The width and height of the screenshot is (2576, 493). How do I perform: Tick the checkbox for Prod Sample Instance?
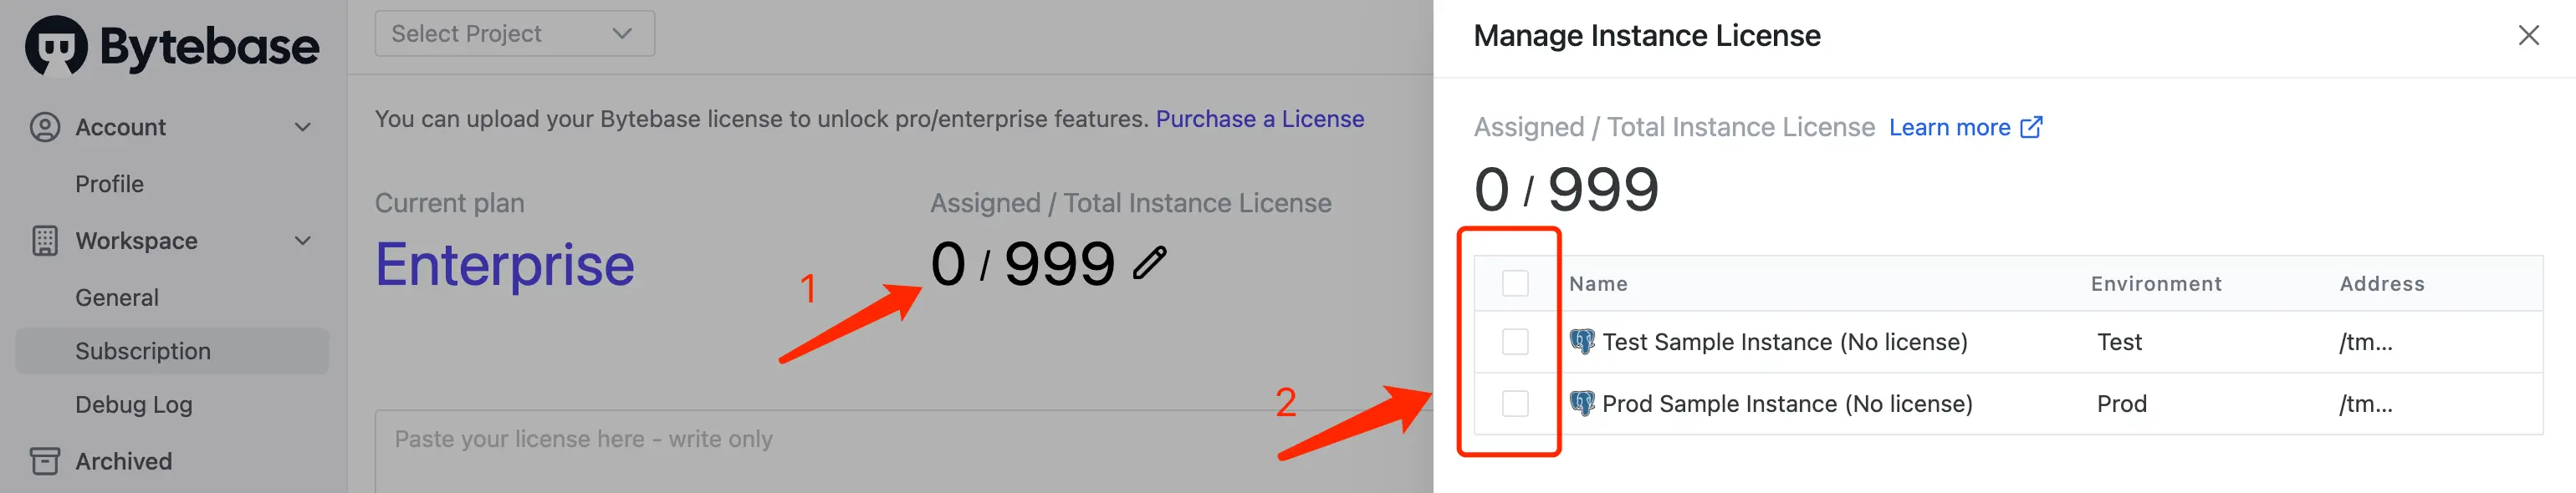(1515, 403)
